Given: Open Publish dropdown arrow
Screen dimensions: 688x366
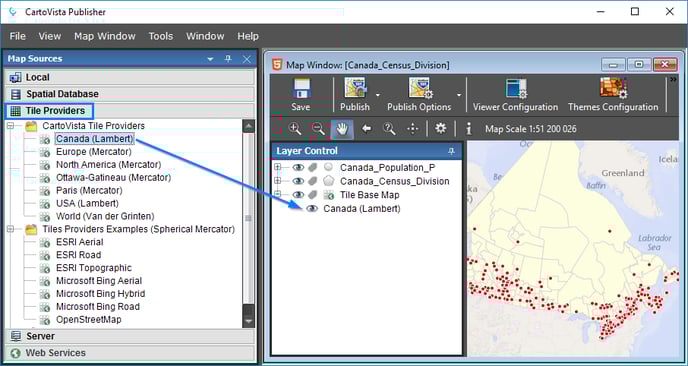Looking at the screenshot, I should 377,95.
